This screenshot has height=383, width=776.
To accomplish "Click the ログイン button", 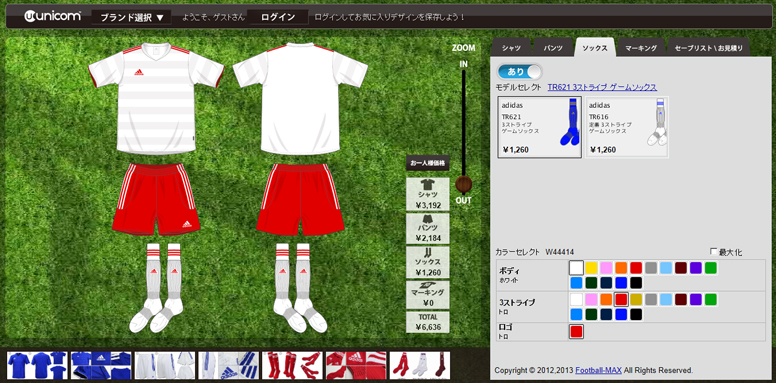I will tap(278, 17).
